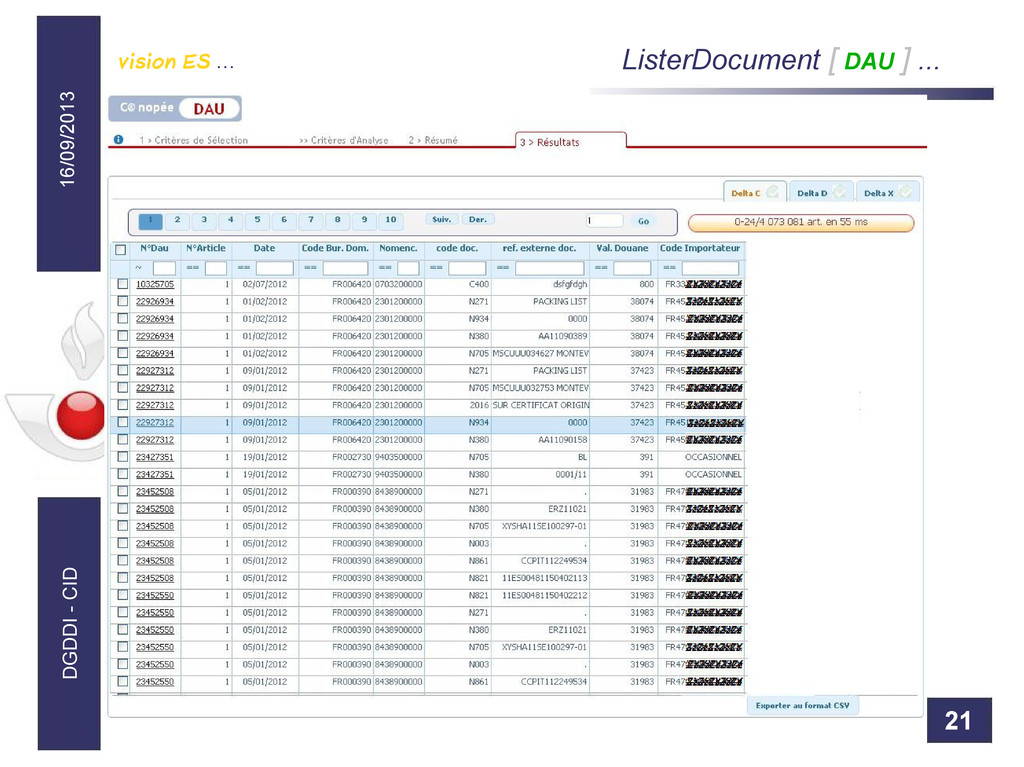The width and height of the screenshot is (1024, 767).
Task: Click the Go button
Action: [643, 221]
